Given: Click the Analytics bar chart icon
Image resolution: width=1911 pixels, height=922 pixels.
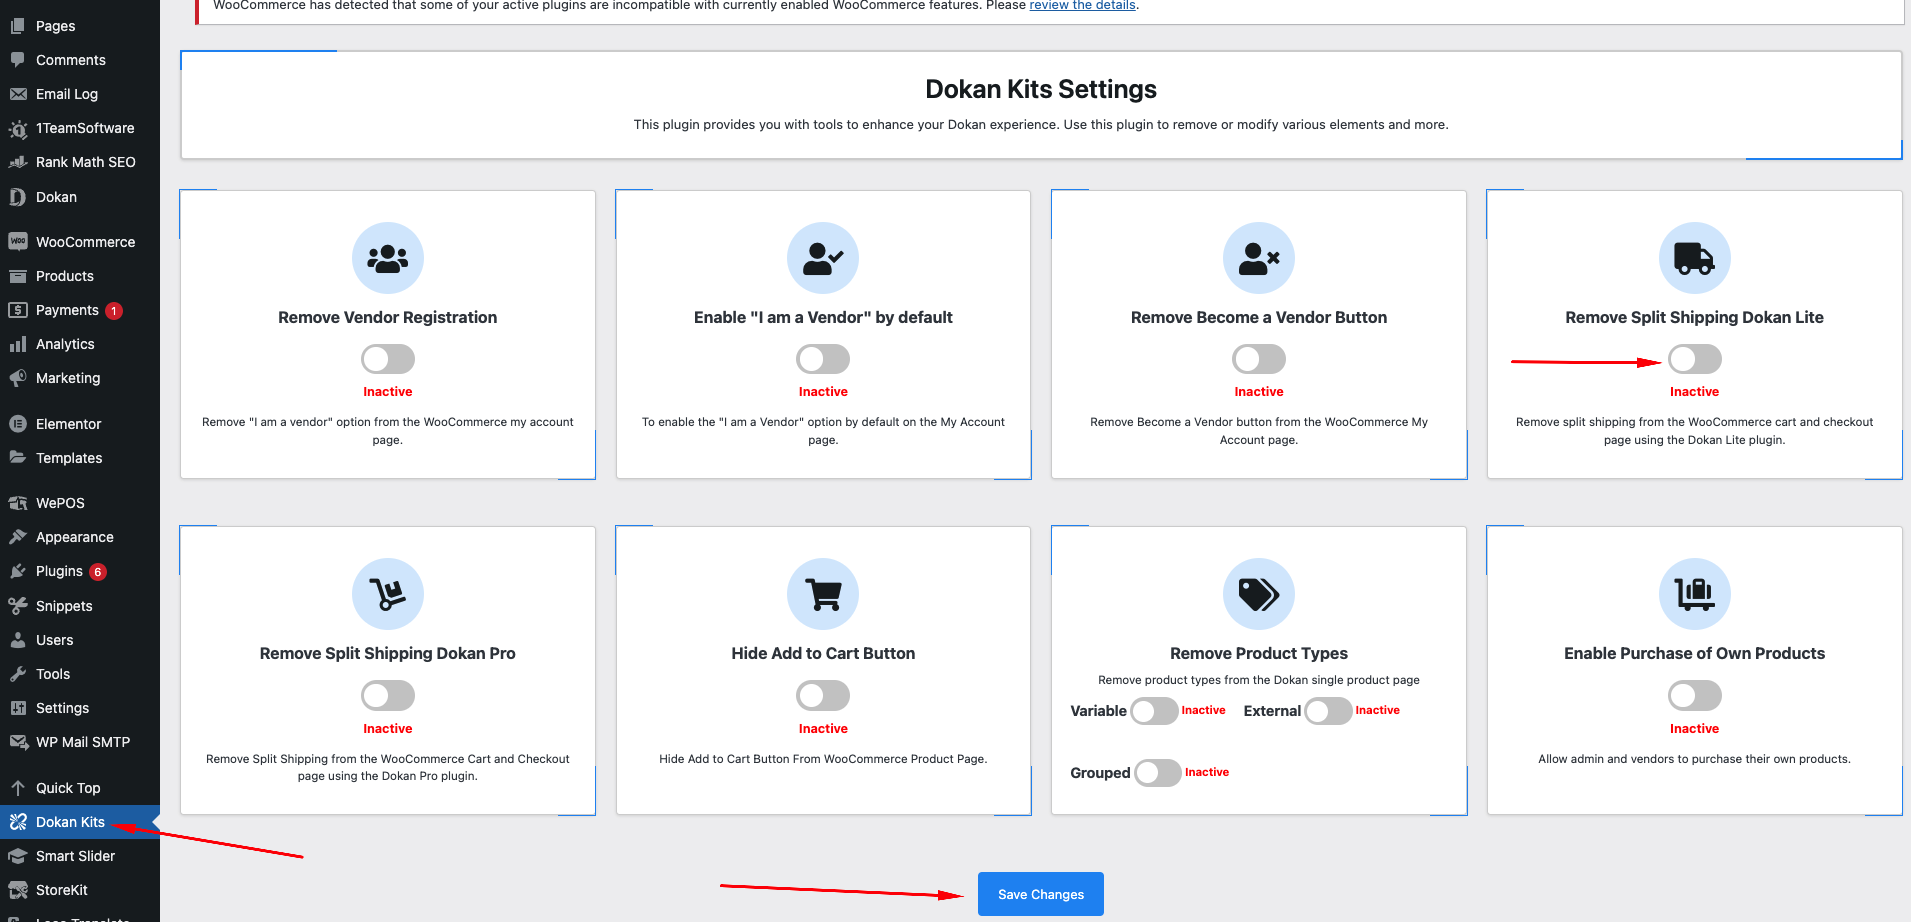Looking at the screenshot, I should (18, 344).
